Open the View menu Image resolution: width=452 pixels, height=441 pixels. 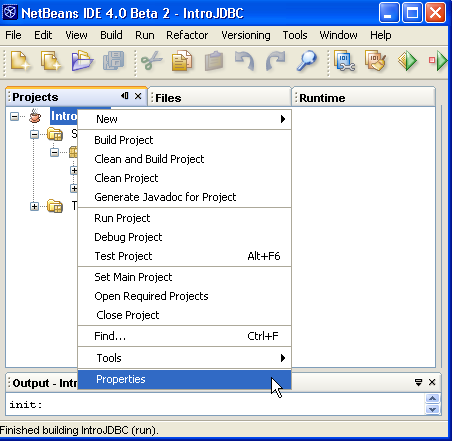click(x=76, y=35)
